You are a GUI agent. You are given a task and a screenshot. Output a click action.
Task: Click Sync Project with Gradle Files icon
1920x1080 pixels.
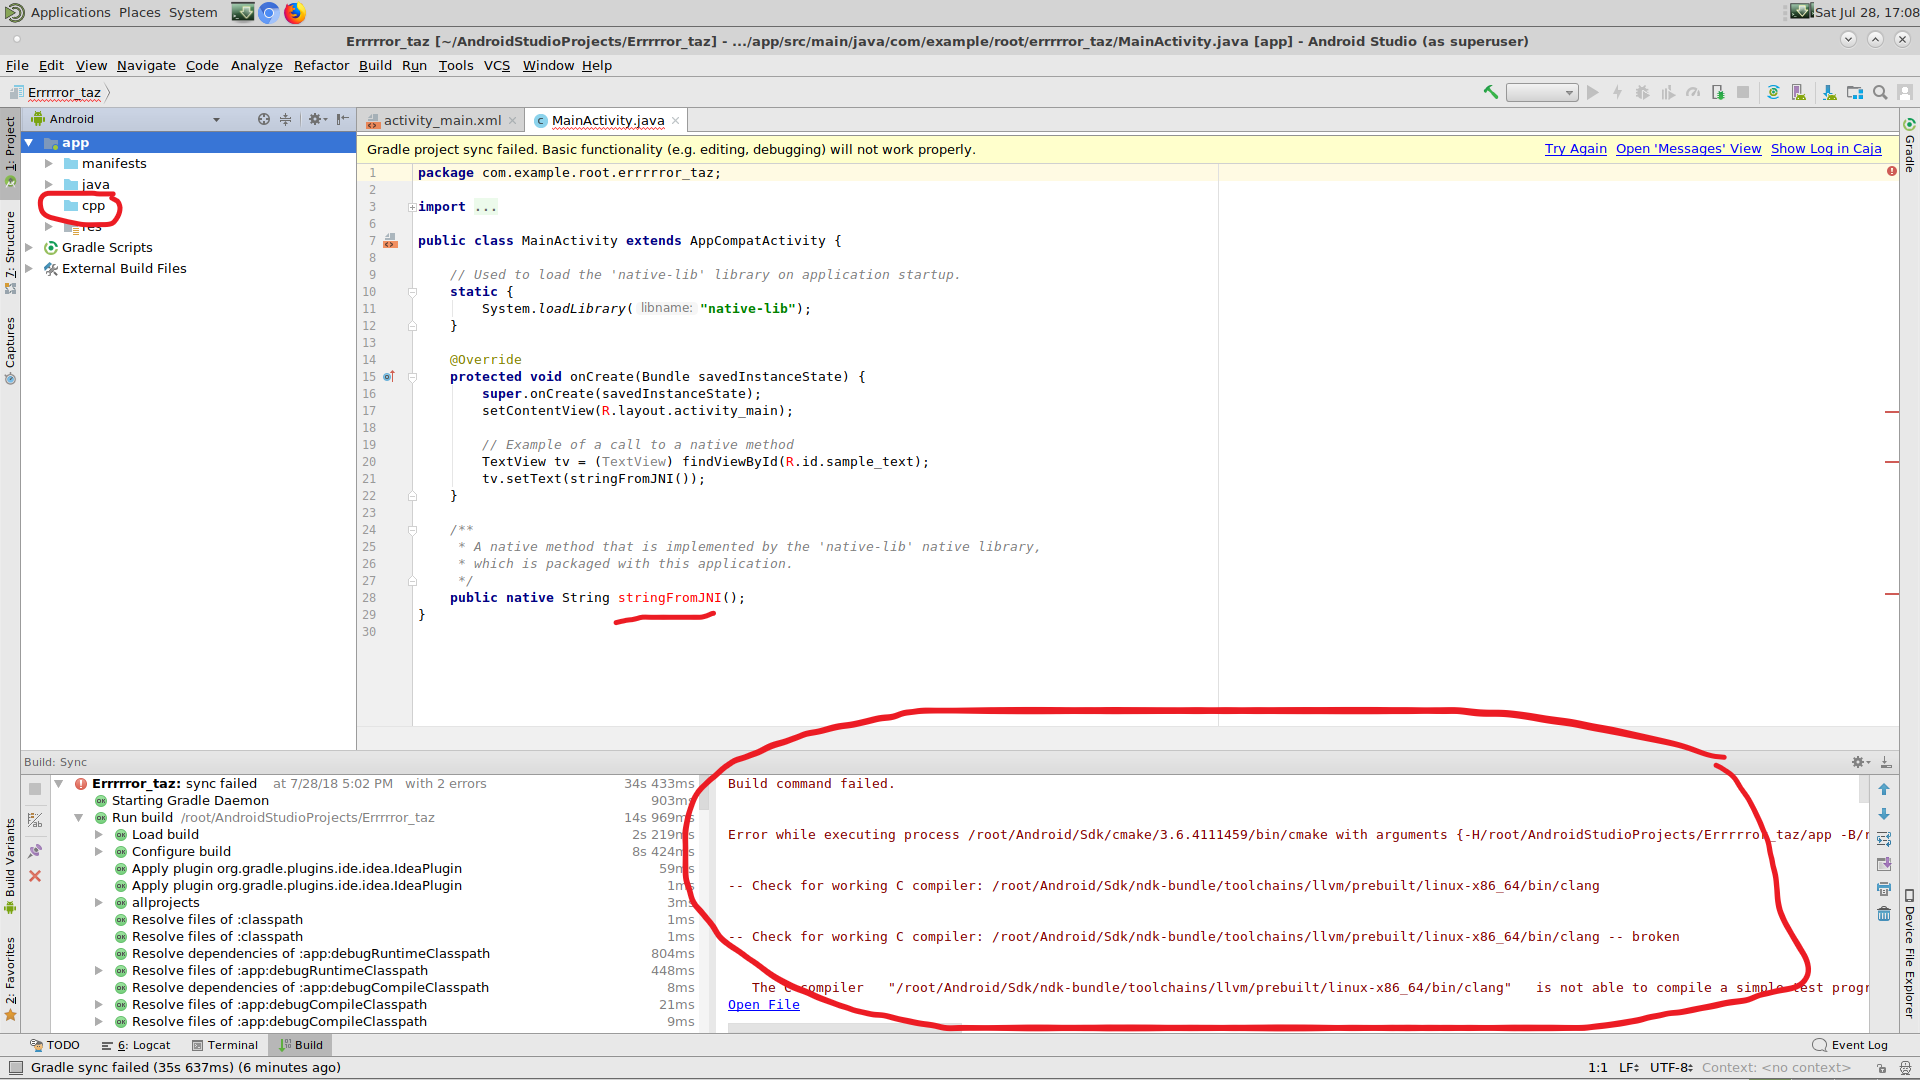point(1773,92)
